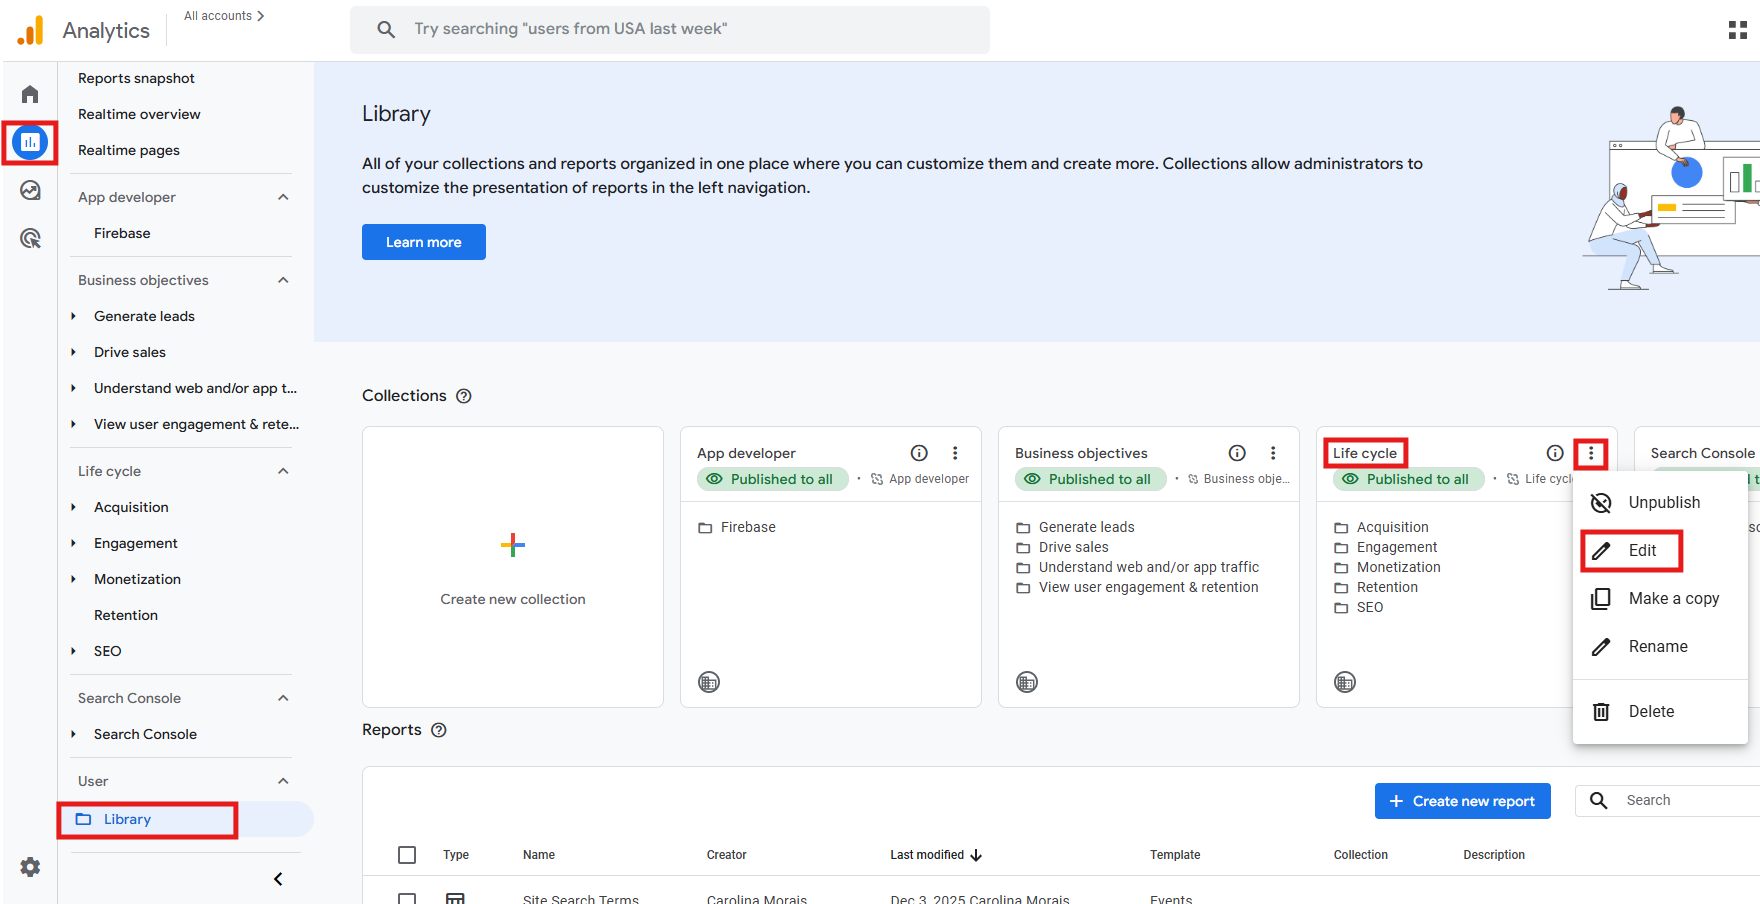Click the Learn more button

point(424,242)
